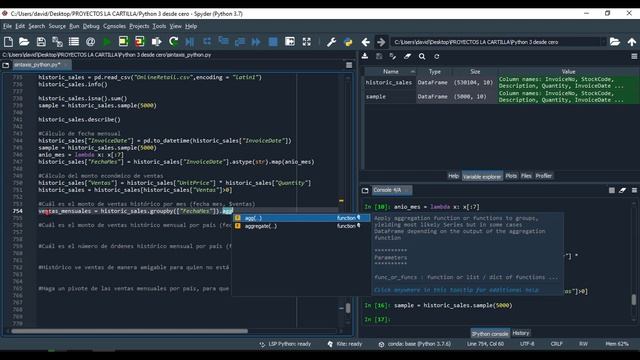The image size is (640, 360).
Task: Click the New file icon
Action: (8, 42)
